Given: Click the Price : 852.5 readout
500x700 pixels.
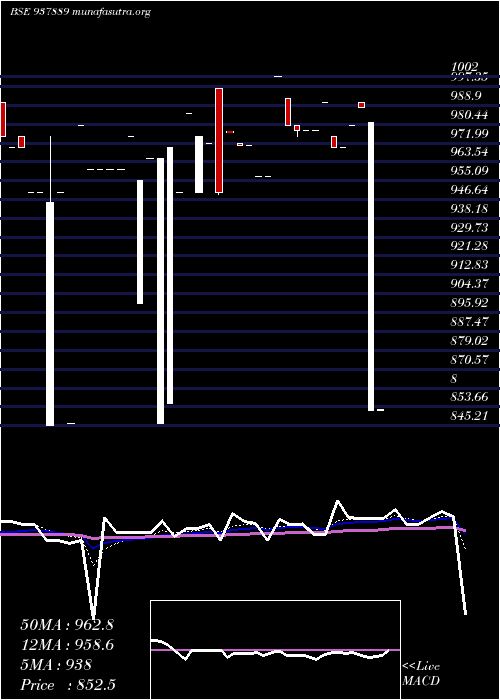Looking at the screenshot, I should 68,685.
